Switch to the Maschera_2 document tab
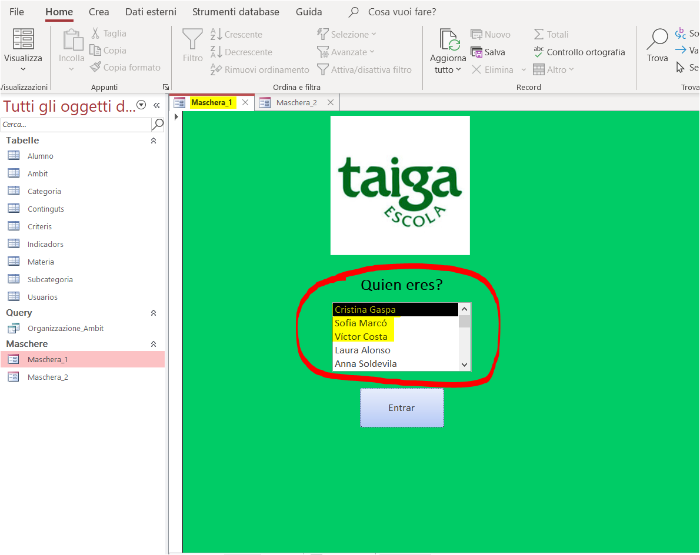 (296, 102)
